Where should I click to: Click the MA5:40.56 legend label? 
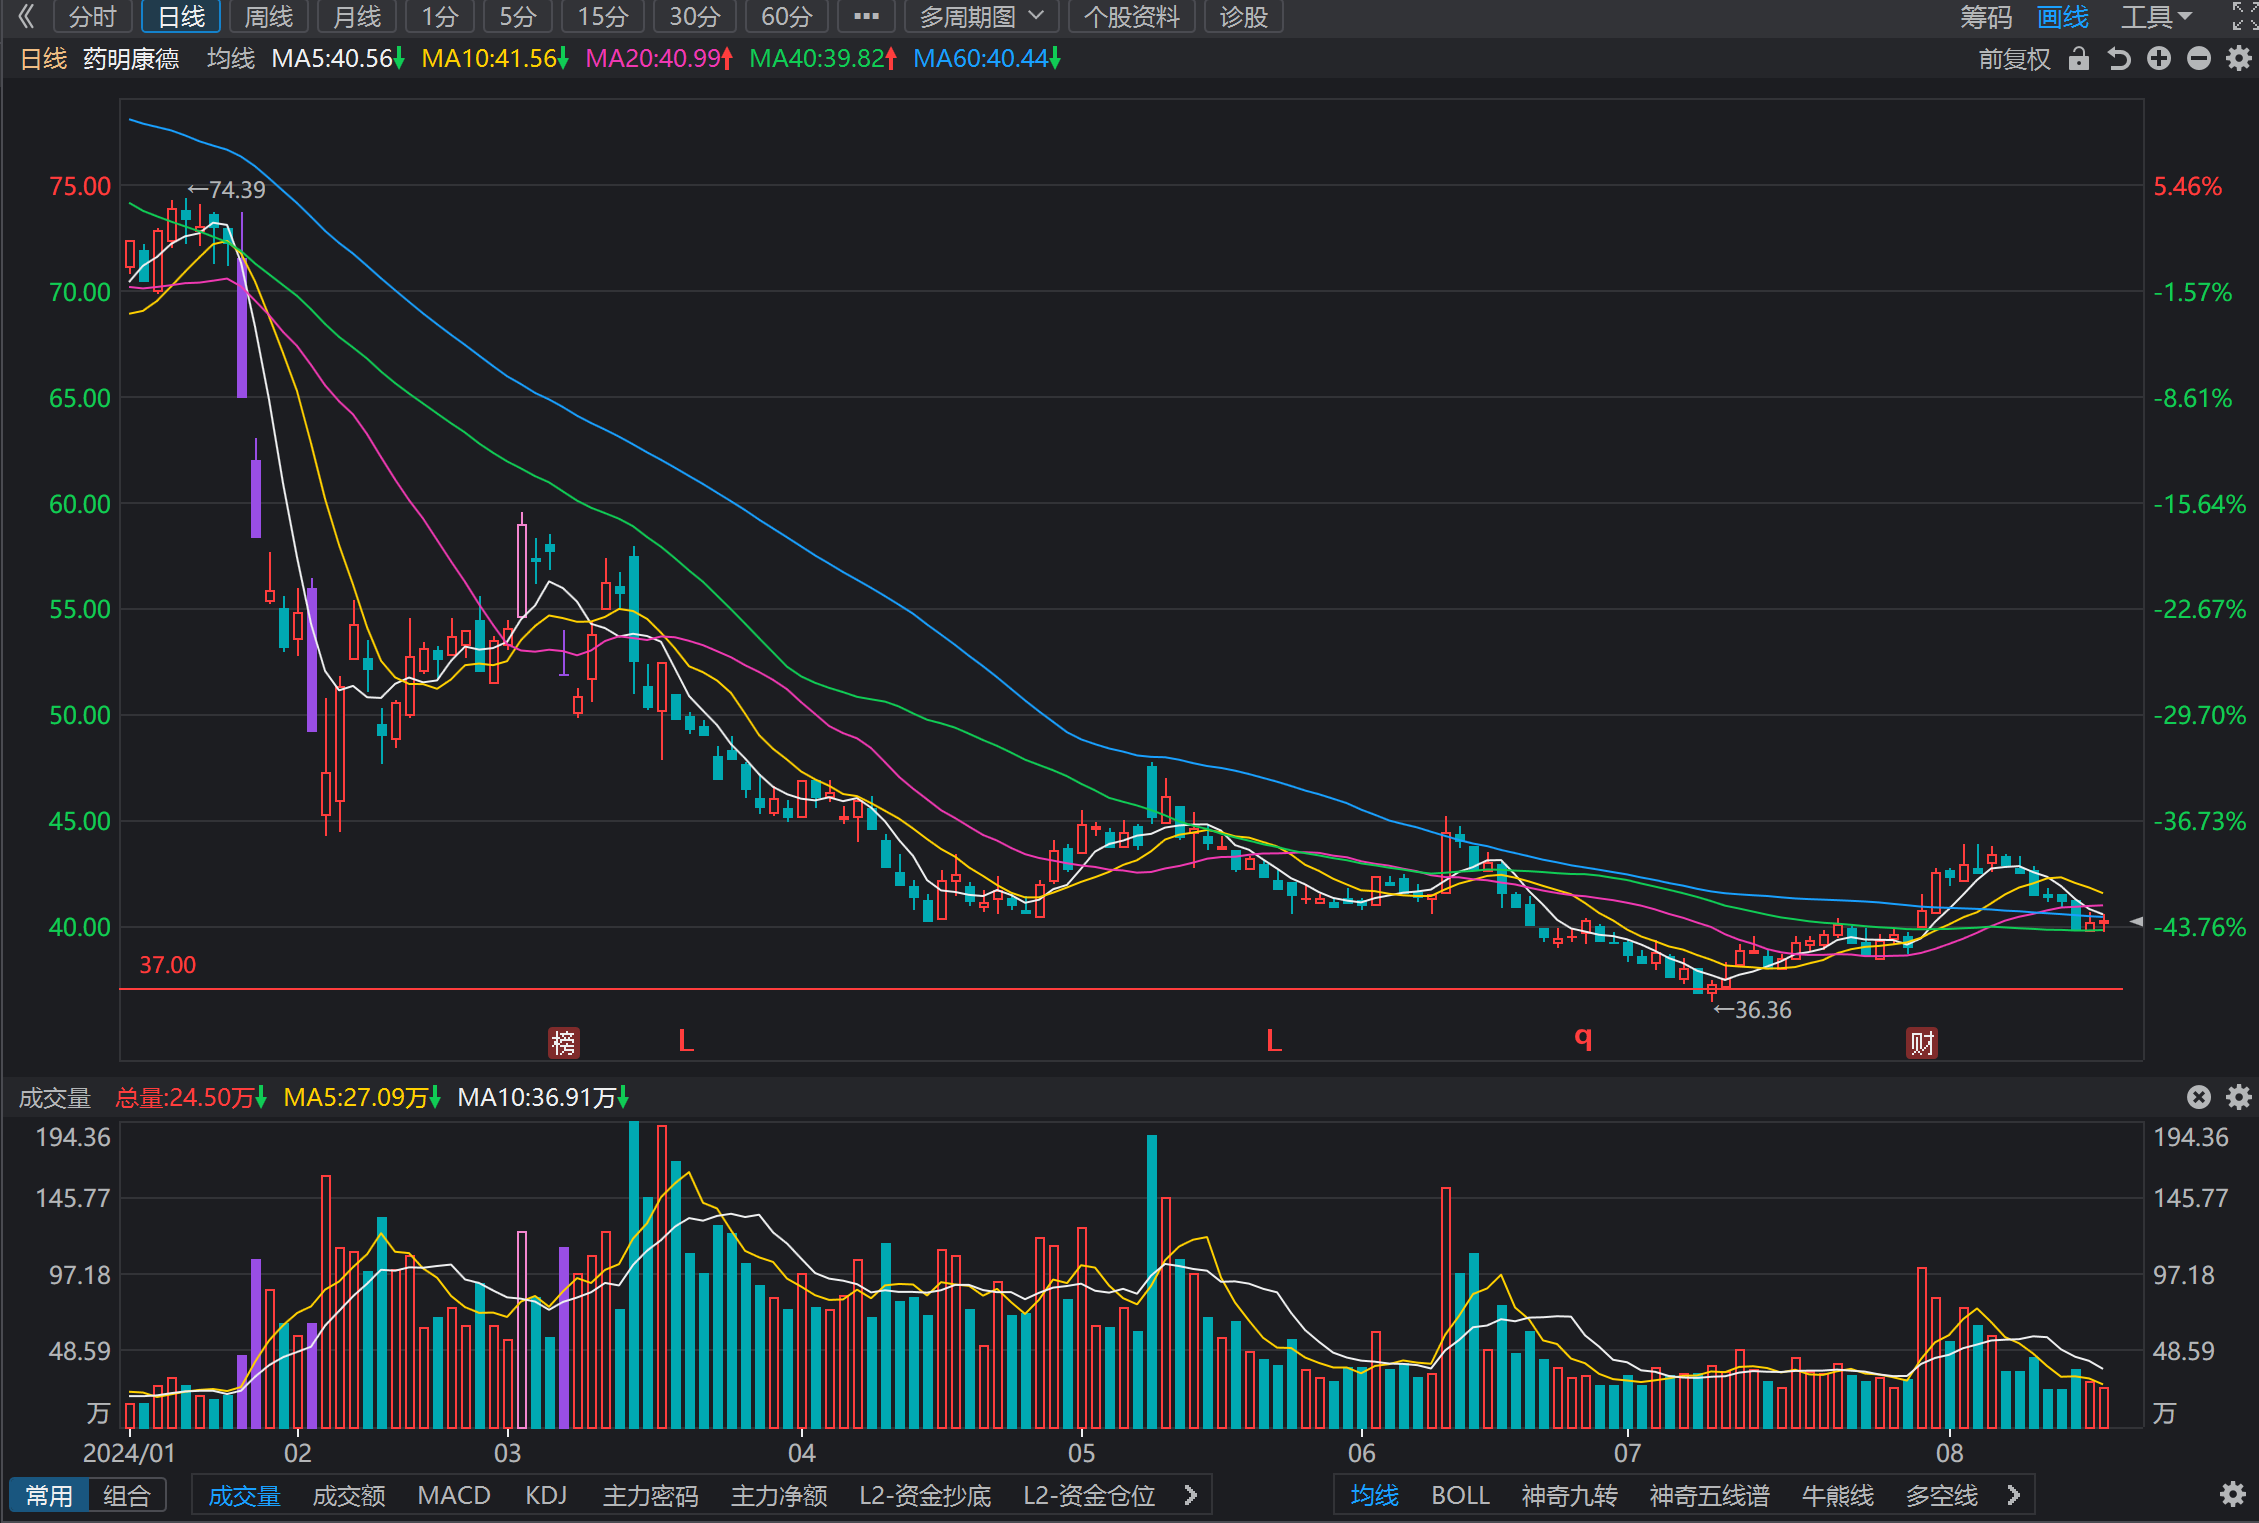[x=338, y=59]
